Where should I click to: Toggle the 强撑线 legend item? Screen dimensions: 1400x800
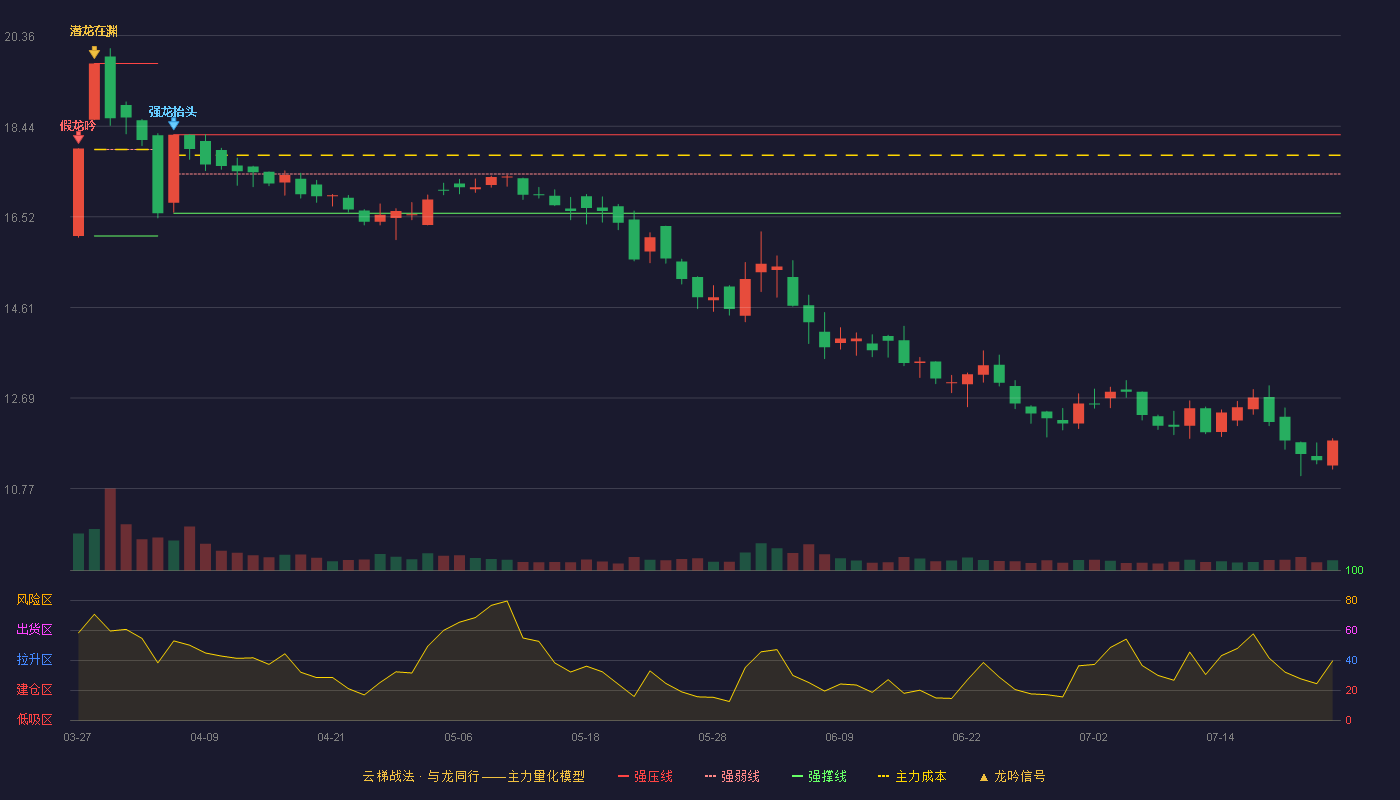click(819, 776)
